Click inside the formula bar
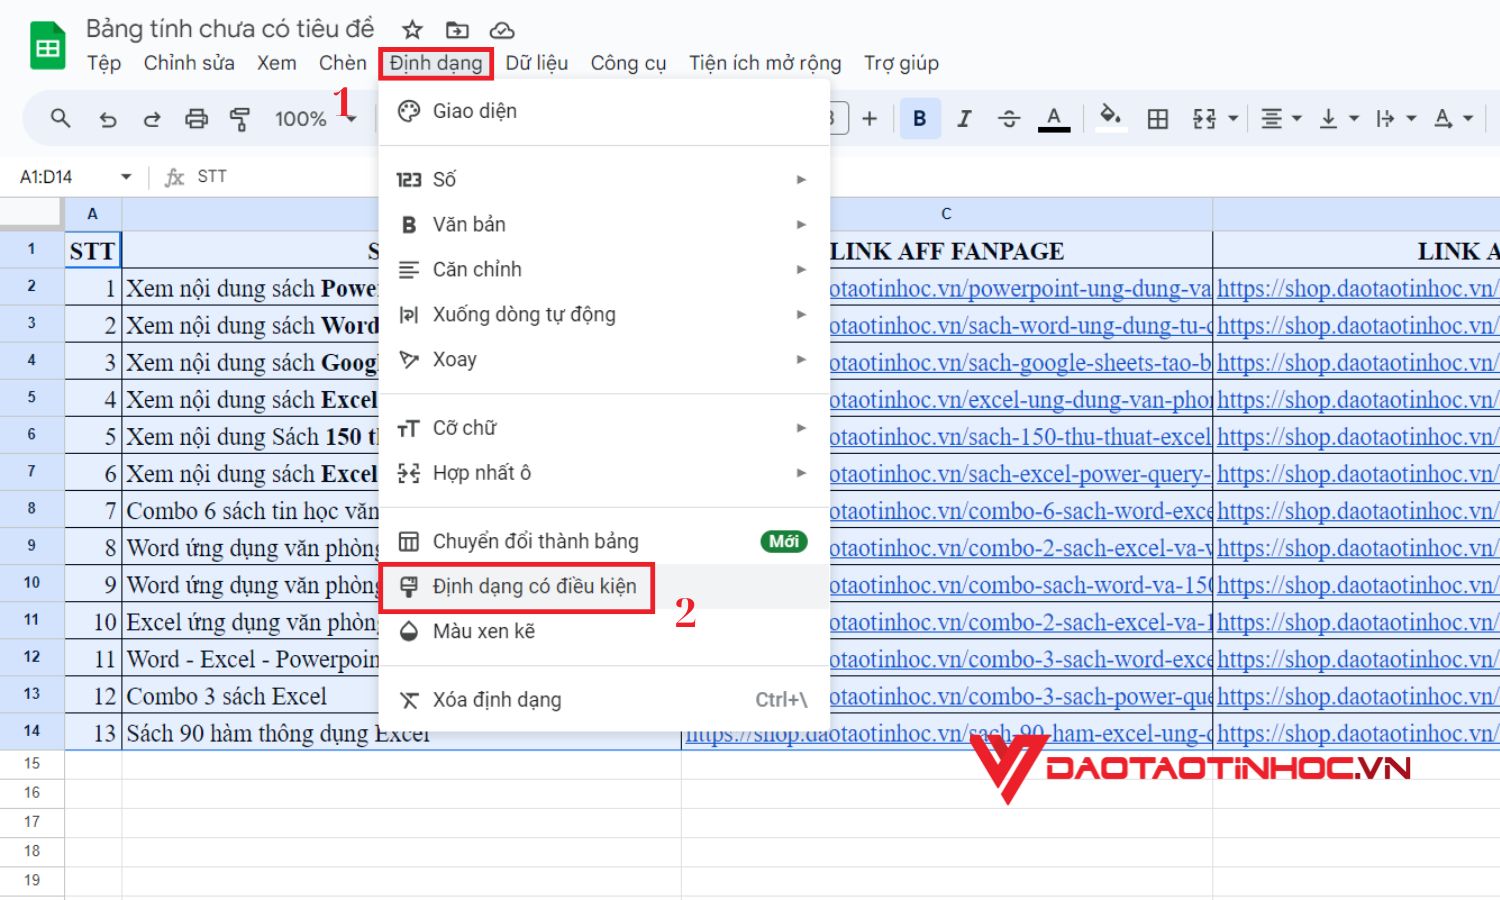This screenshot has width=1500, height=900. [x=300, y=176]
